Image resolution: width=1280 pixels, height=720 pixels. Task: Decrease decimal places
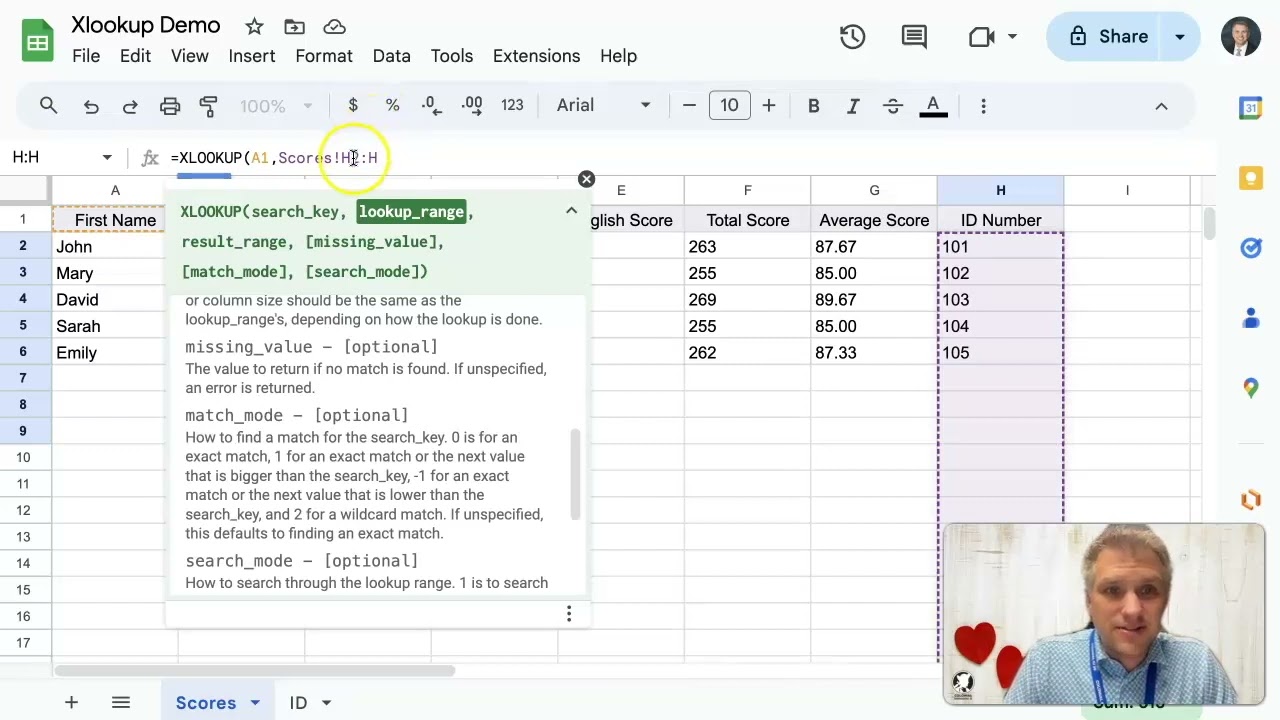click(x=432, y=105)
